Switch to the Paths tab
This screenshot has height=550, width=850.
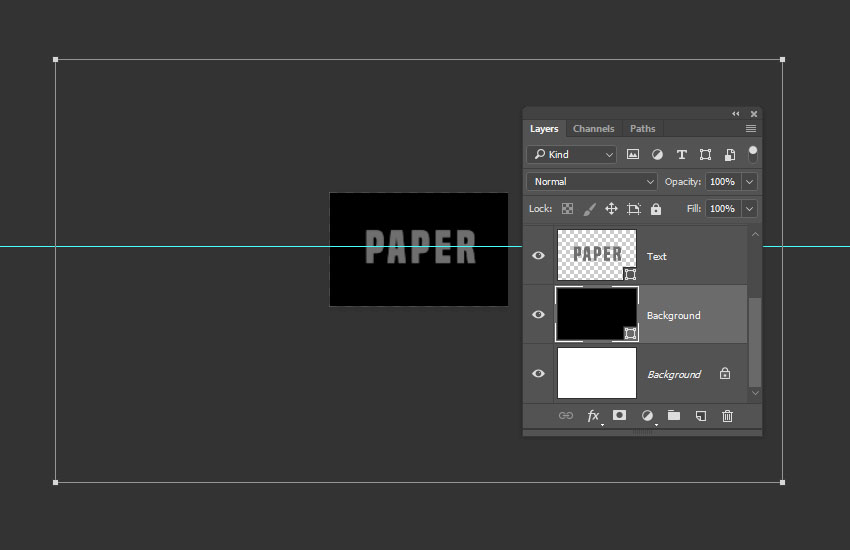tap(642, 128)
